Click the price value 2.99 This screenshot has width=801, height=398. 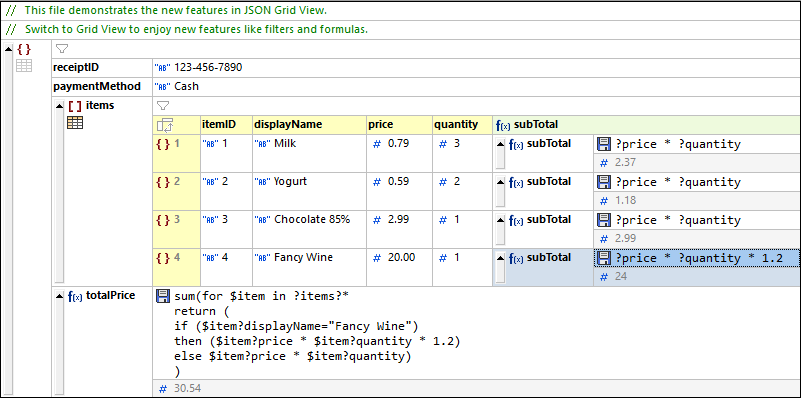pyautogui.click(x=398, y=219)
